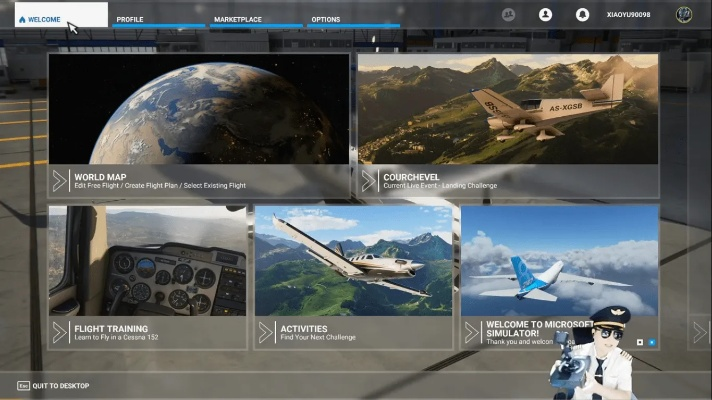The height and width of the screenshot is (400, 712).
Task: Open the Marketplace tab
Action: (x=237, y=19)
